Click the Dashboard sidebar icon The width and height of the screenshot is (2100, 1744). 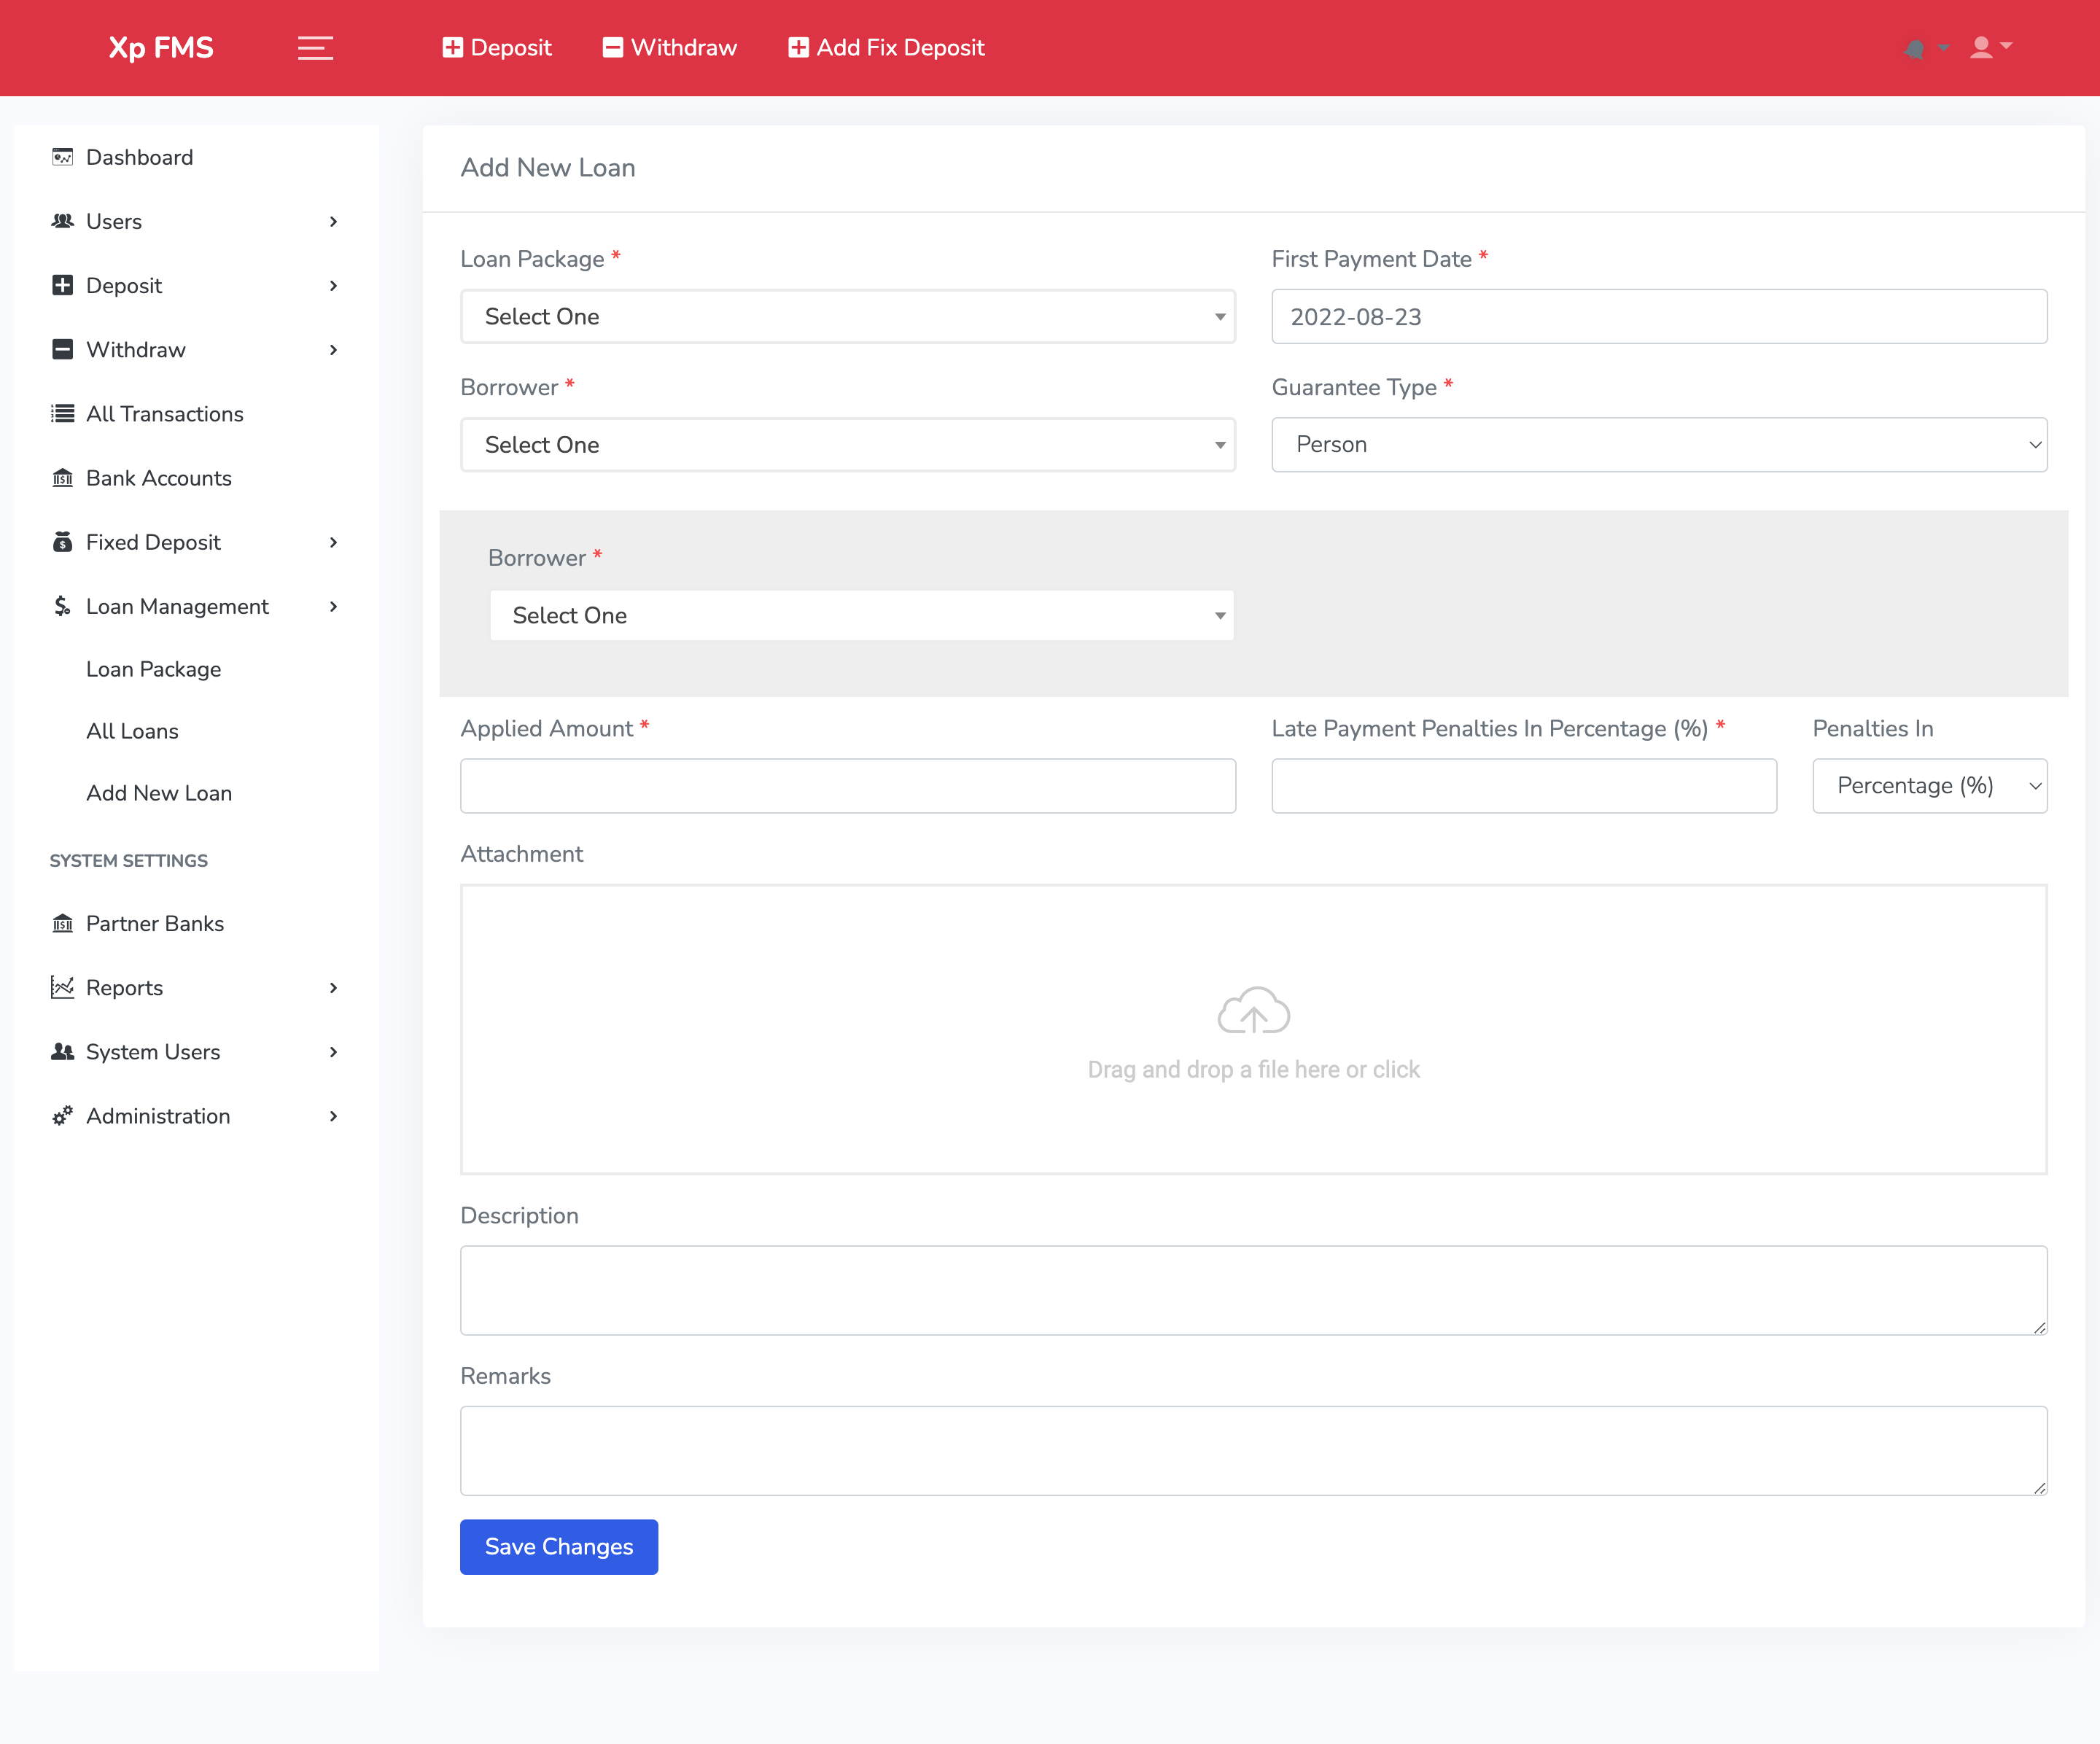pos(62,157)
